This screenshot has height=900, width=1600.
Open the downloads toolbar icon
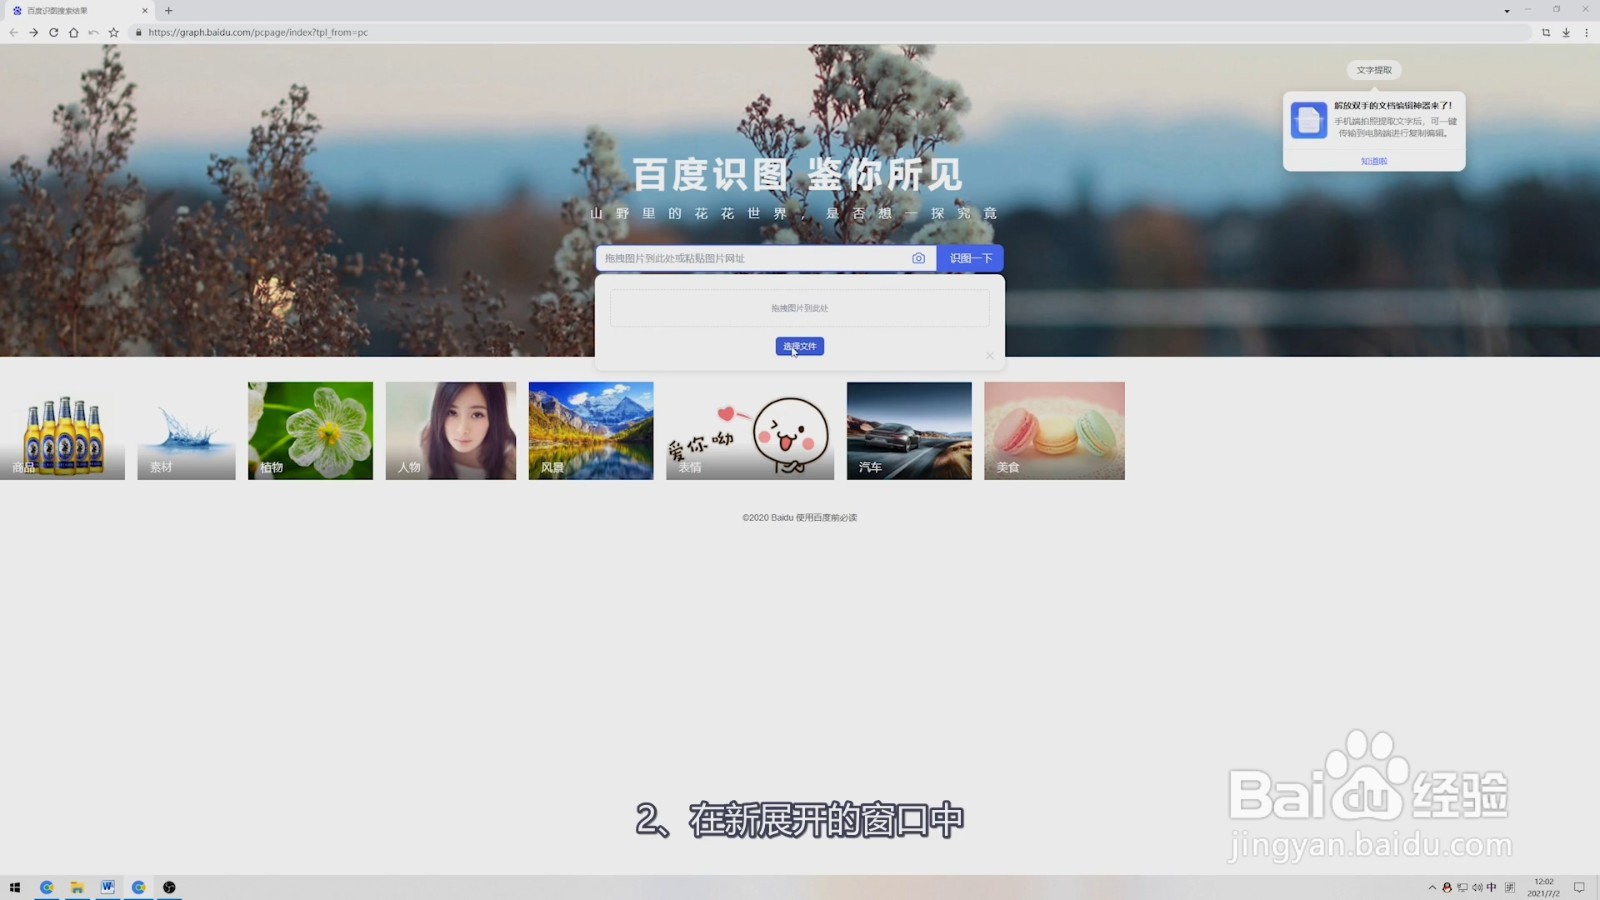point(1566,32)
